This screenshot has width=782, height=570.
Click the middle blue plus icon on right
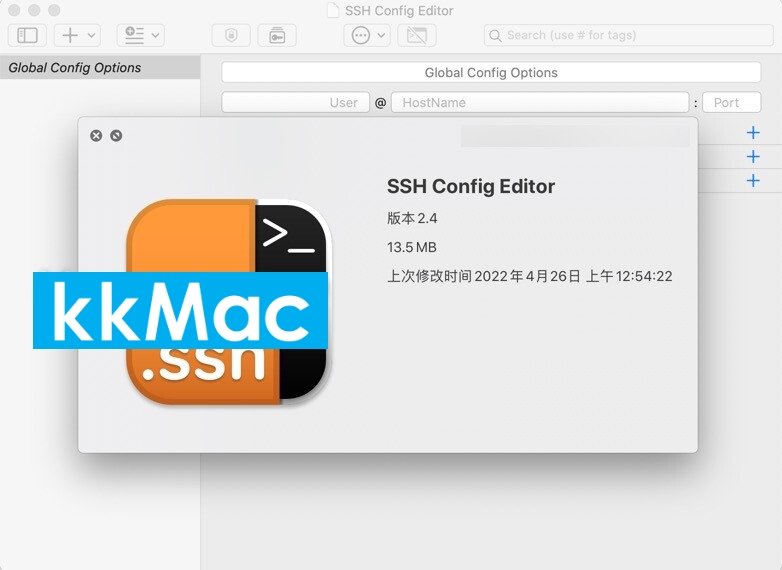[753, 157]
